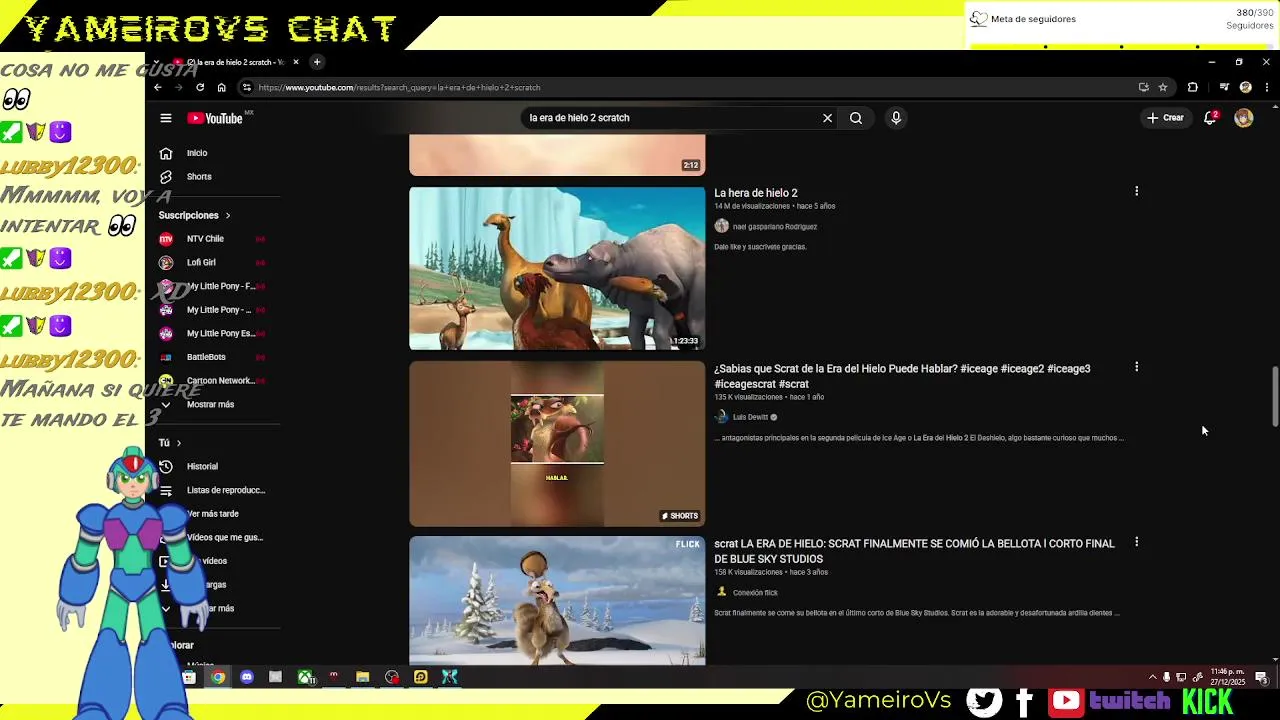Image resolution: width=1280 pixels, height=720 pixels.
Task: Open a new browser tab
Action: [x=317, y=62]
